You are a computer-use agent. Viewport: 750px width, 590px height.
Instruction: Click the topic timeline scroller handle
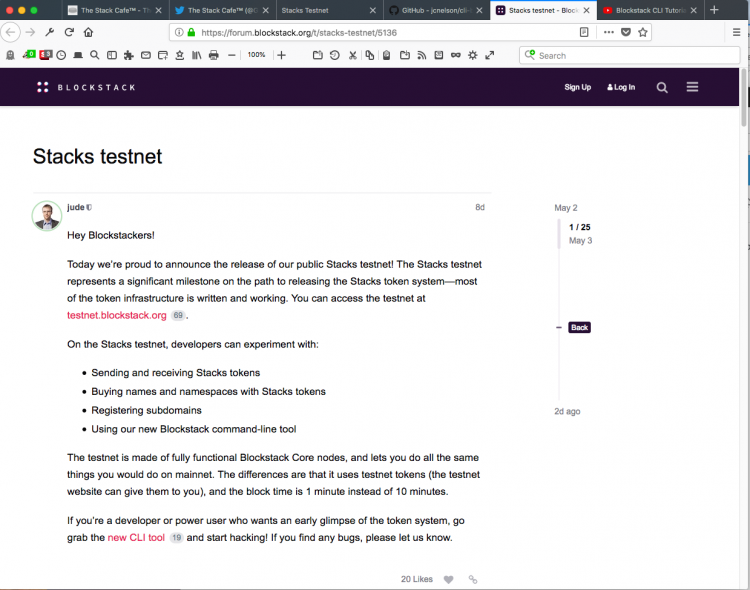click(559, 234)
